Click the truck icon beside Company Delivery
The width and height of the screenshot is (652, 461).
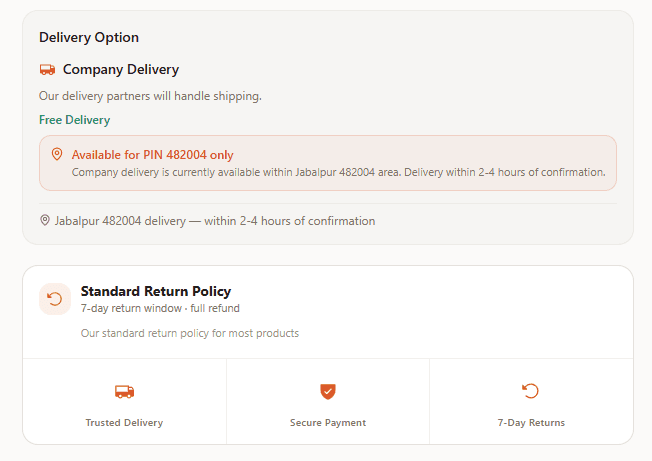coord(47,70)
